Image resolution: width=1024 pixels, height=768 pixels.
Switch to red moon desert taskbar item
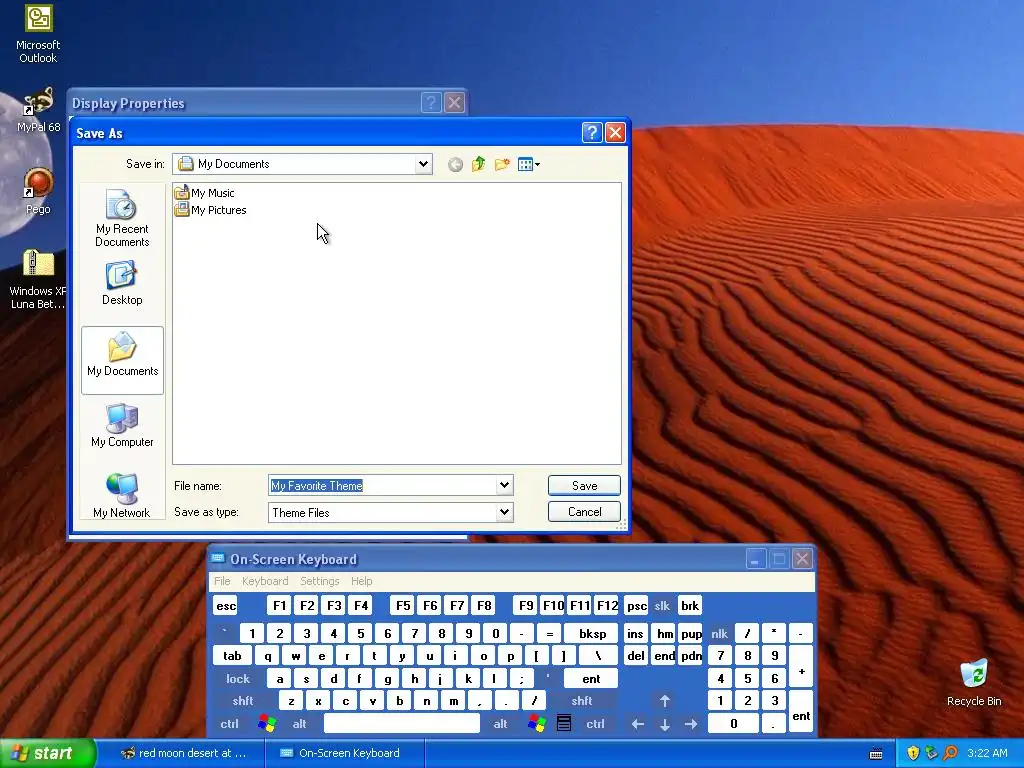point(183,753)
